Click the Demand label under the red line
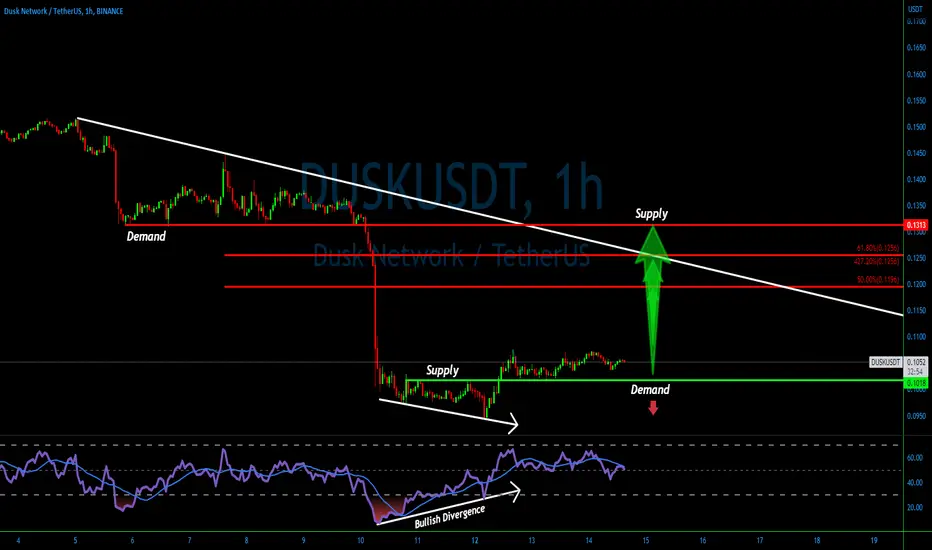Screen dimensions: 932x550 pos(146,237)
